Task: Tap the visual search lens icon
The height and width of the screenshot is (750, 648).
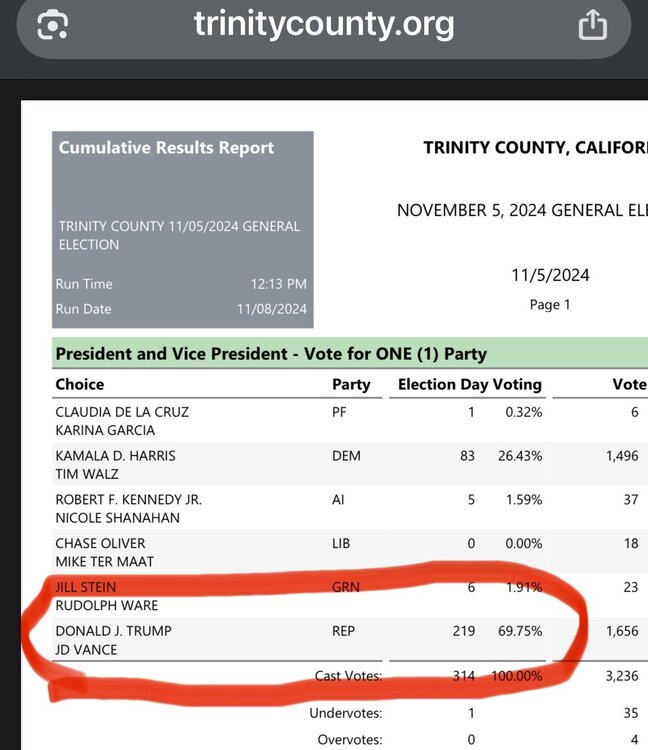Action: [52, 24]
